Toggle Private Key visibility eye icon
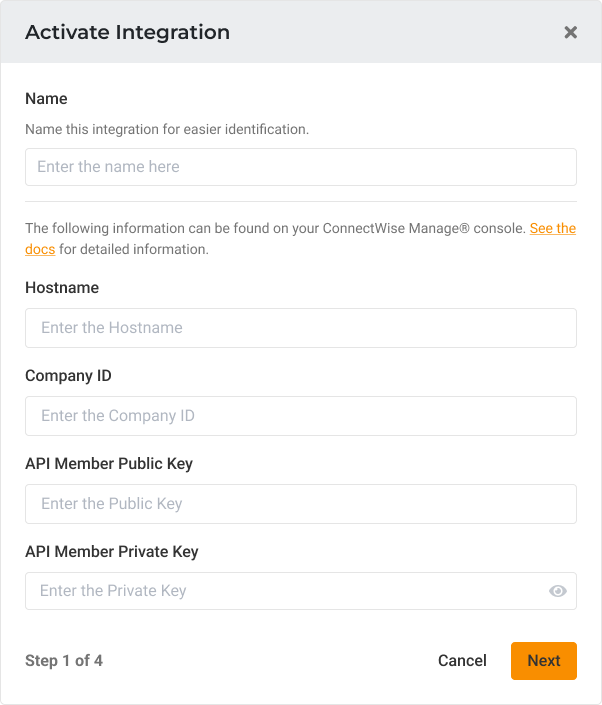Viewport: 602px width, 705px height. tap(558, 591)
